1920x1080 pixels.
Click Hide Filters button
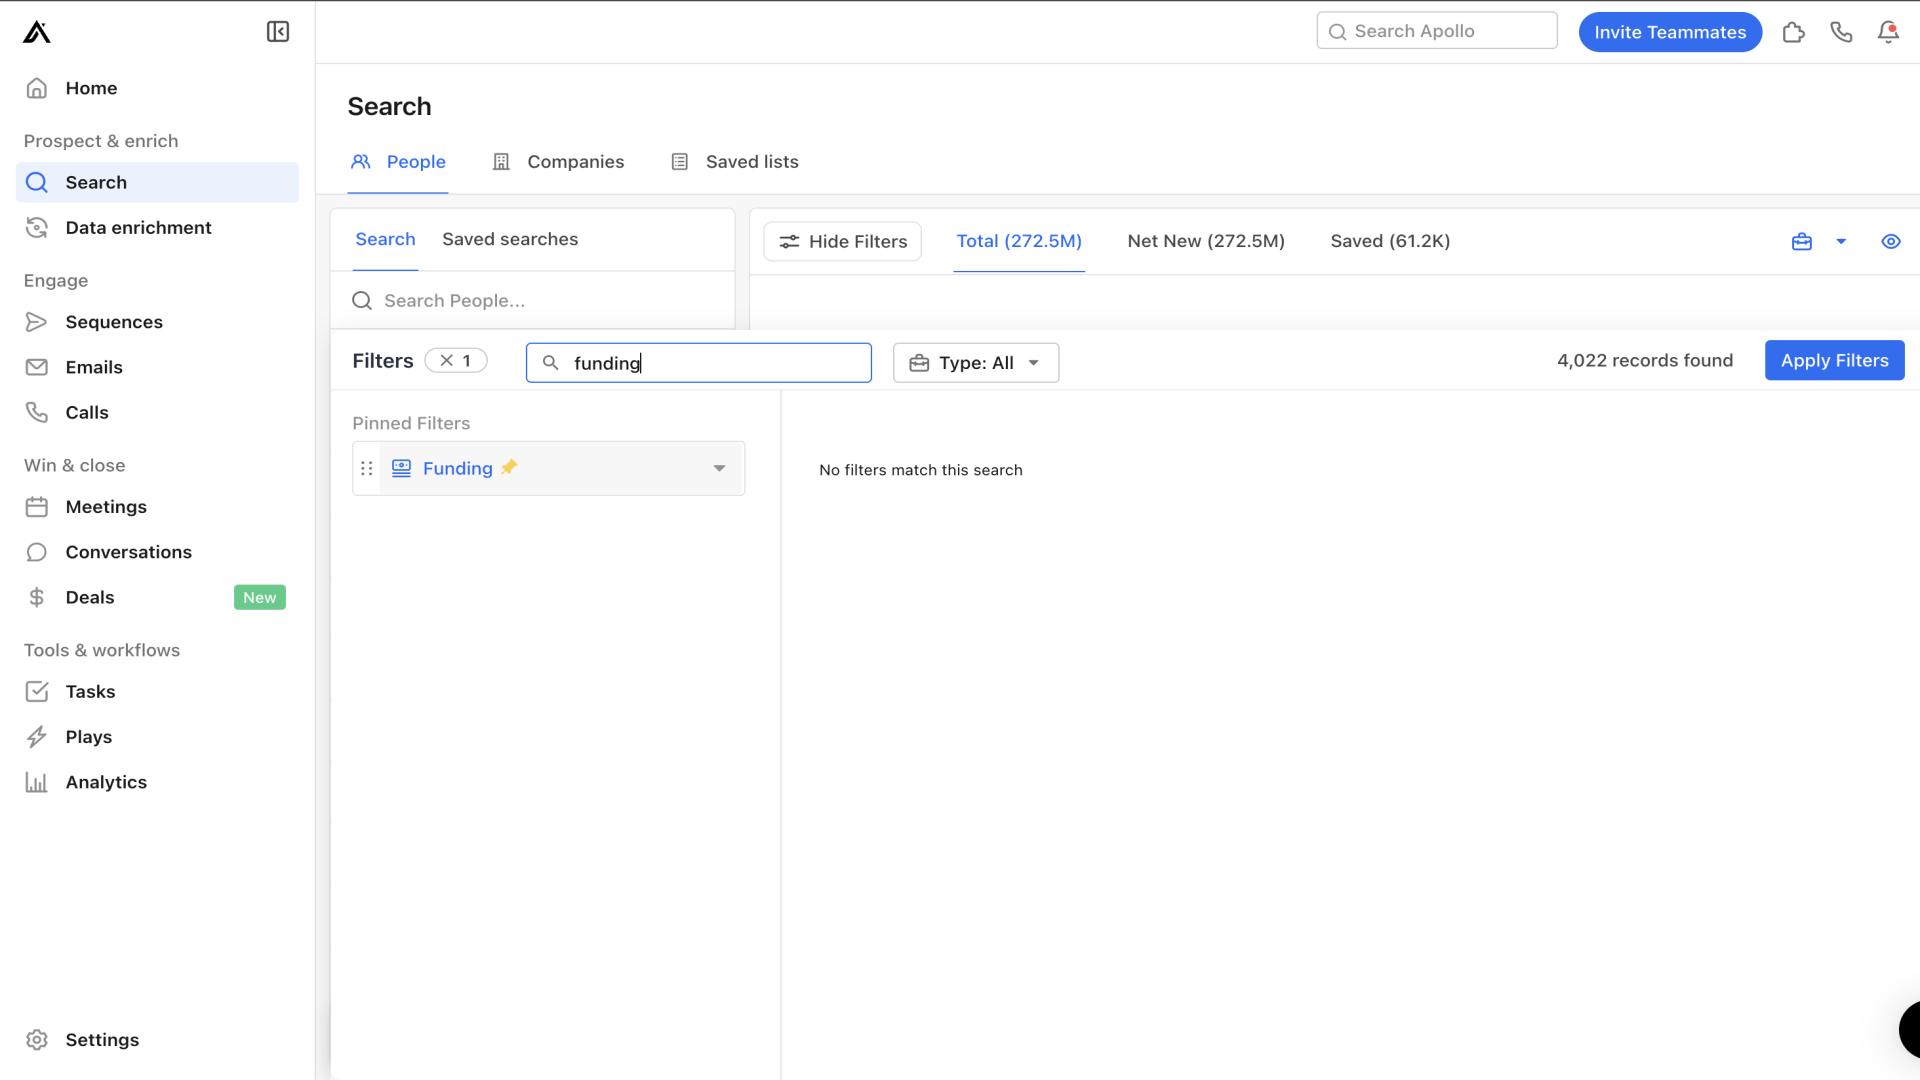click(843, 242)
